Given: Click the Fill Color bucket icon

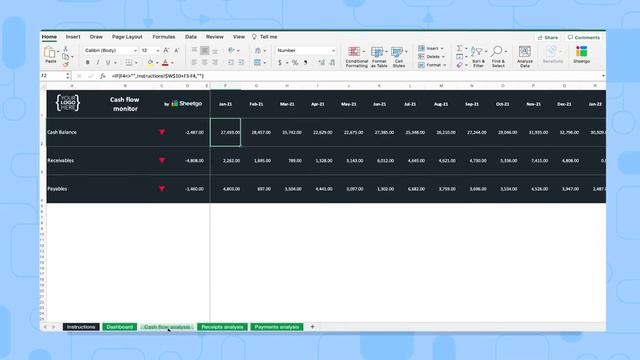Looking at the screenshot, I should pyautogui.click(x=150, y=62).
